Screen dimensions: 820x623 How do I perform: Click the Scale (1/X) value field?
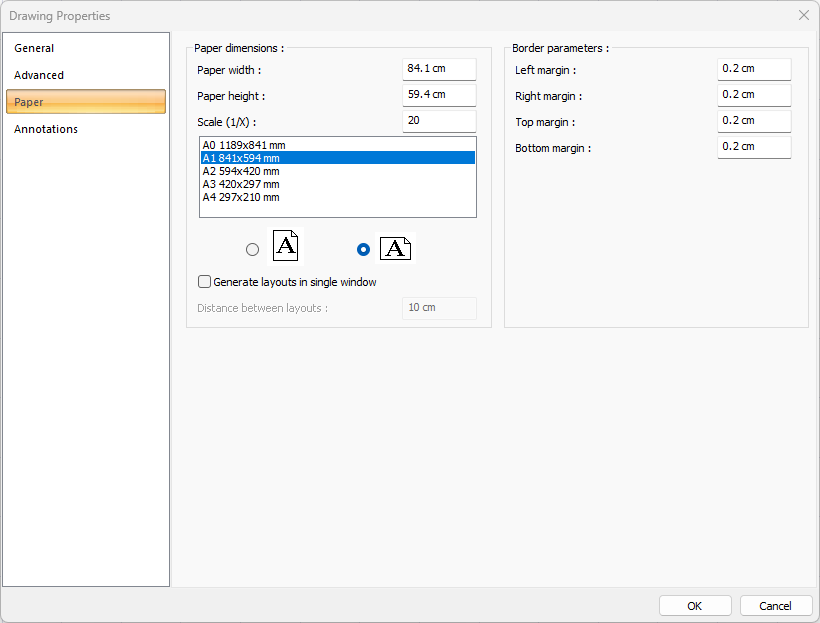coord(439,121)
